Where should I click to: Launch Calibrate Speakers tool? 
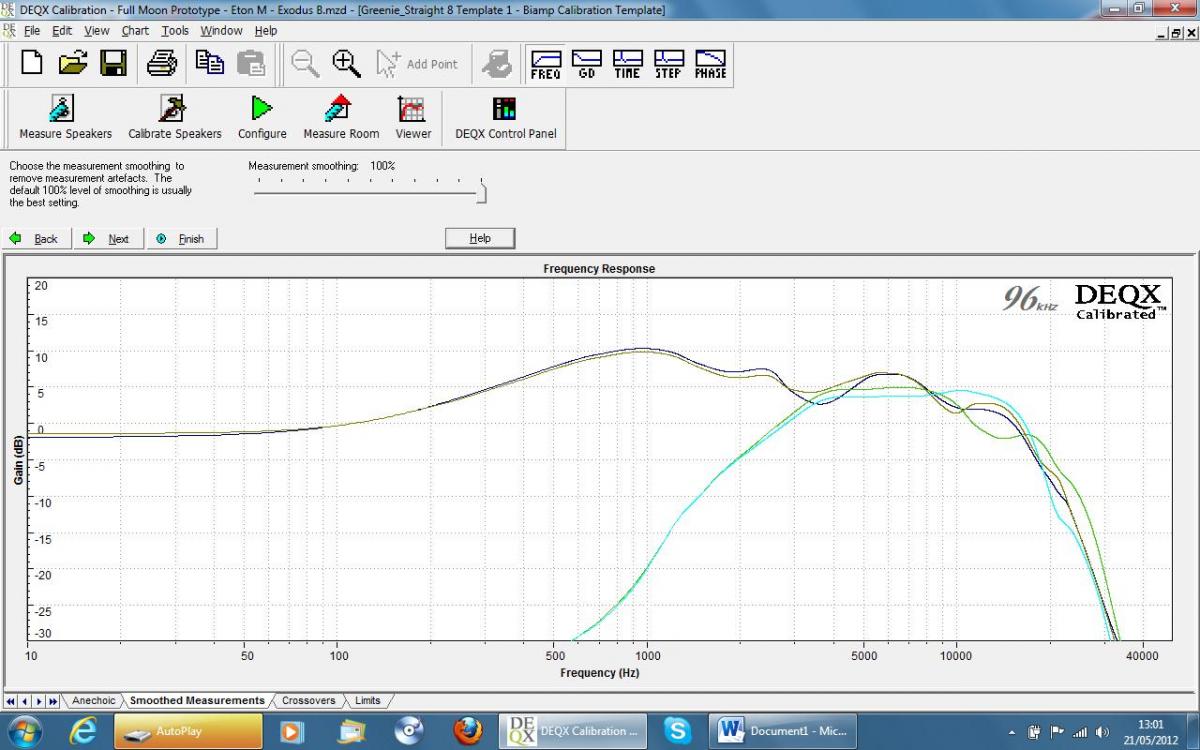(175, 118)
